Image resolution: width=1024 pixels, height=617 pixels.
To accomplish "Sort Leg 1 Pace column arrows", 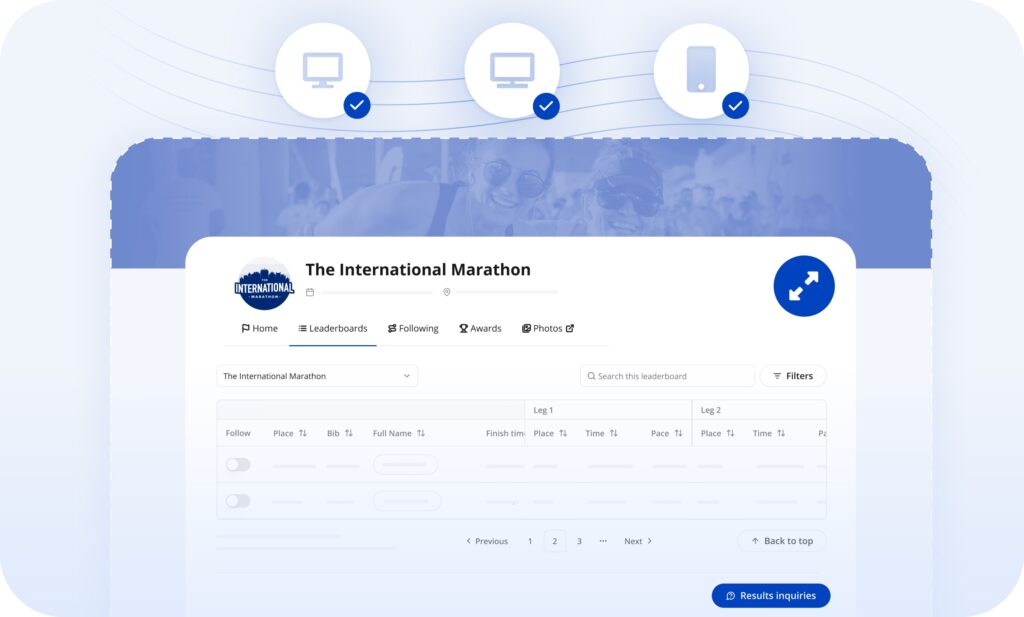I will pos(678,433).
